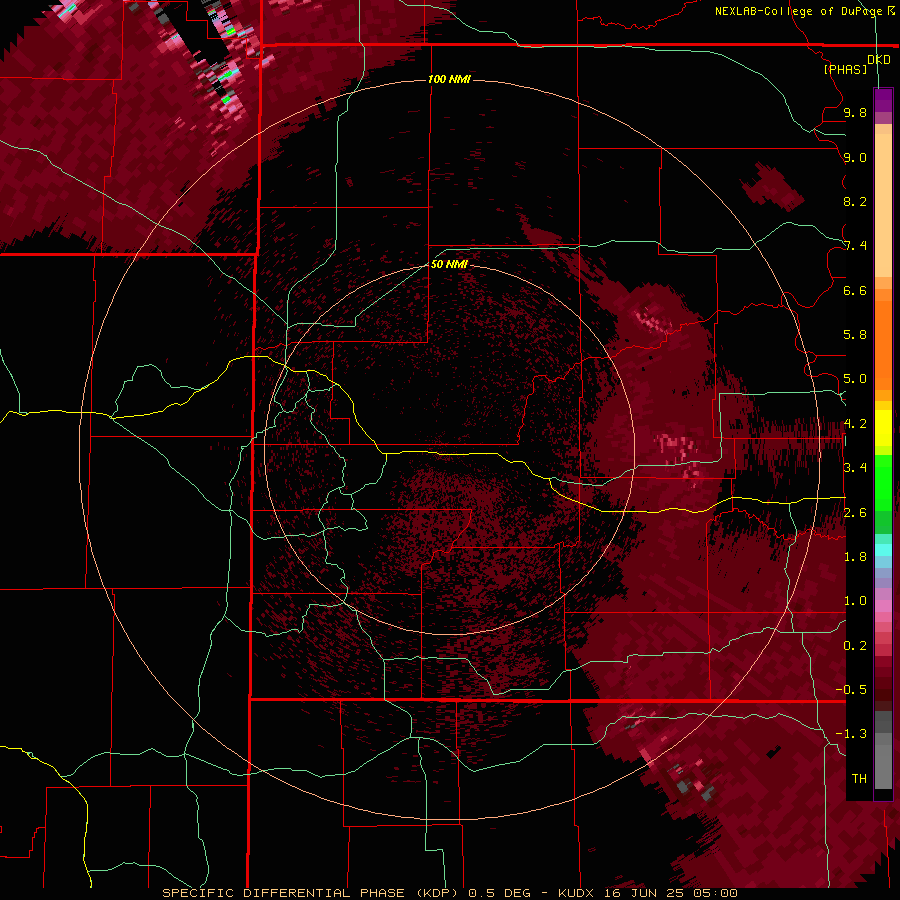Click the 7.4 value on color scale
Viewport: 900px width, 900px height.
(x=855, y=246)
